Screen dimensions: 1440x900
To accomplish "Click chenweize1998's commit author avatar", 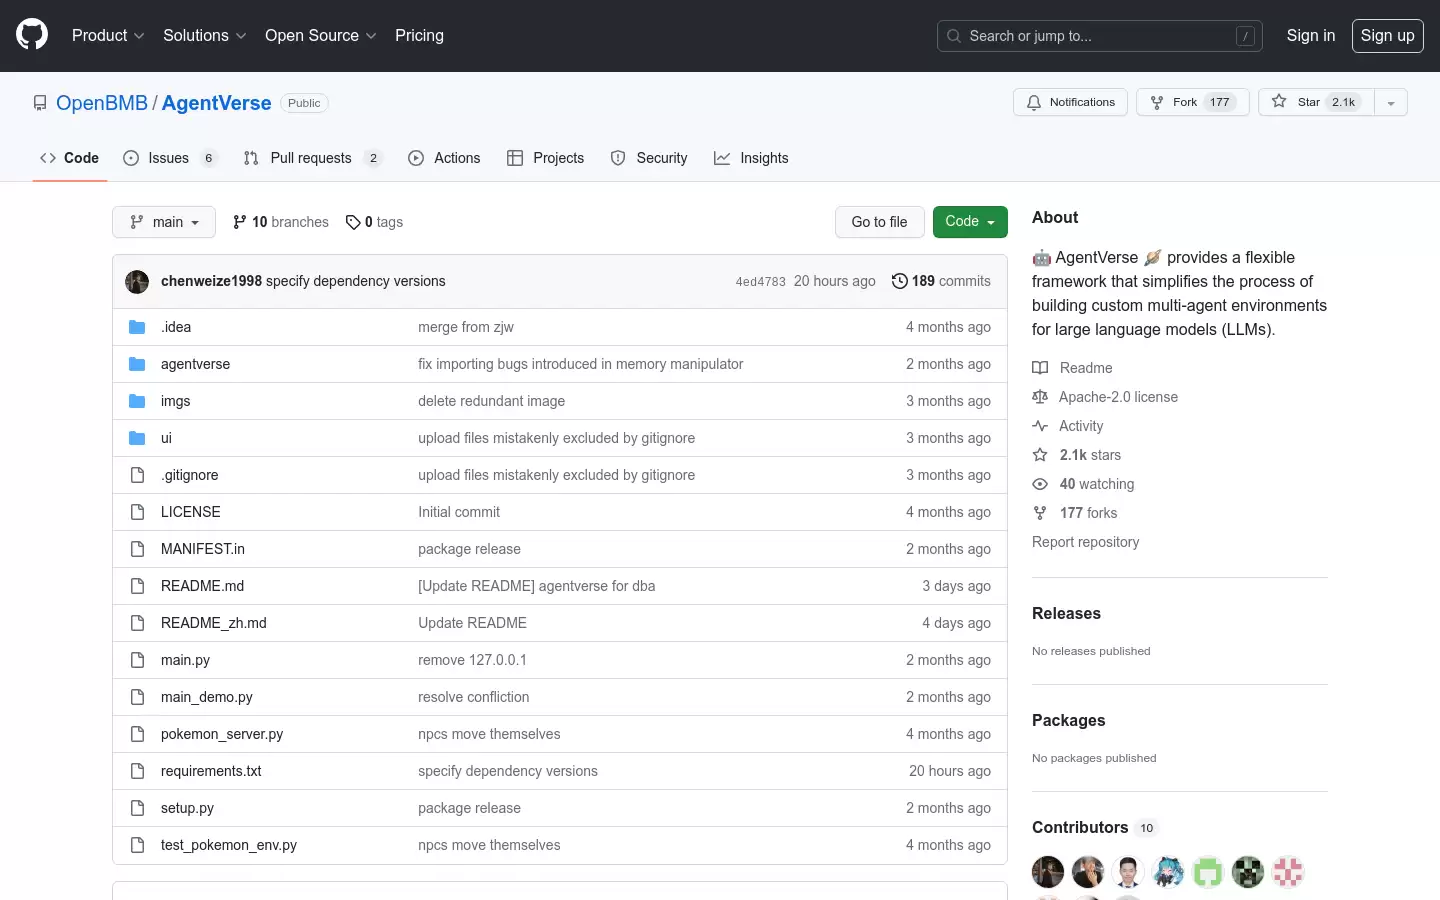I will 137,282.
